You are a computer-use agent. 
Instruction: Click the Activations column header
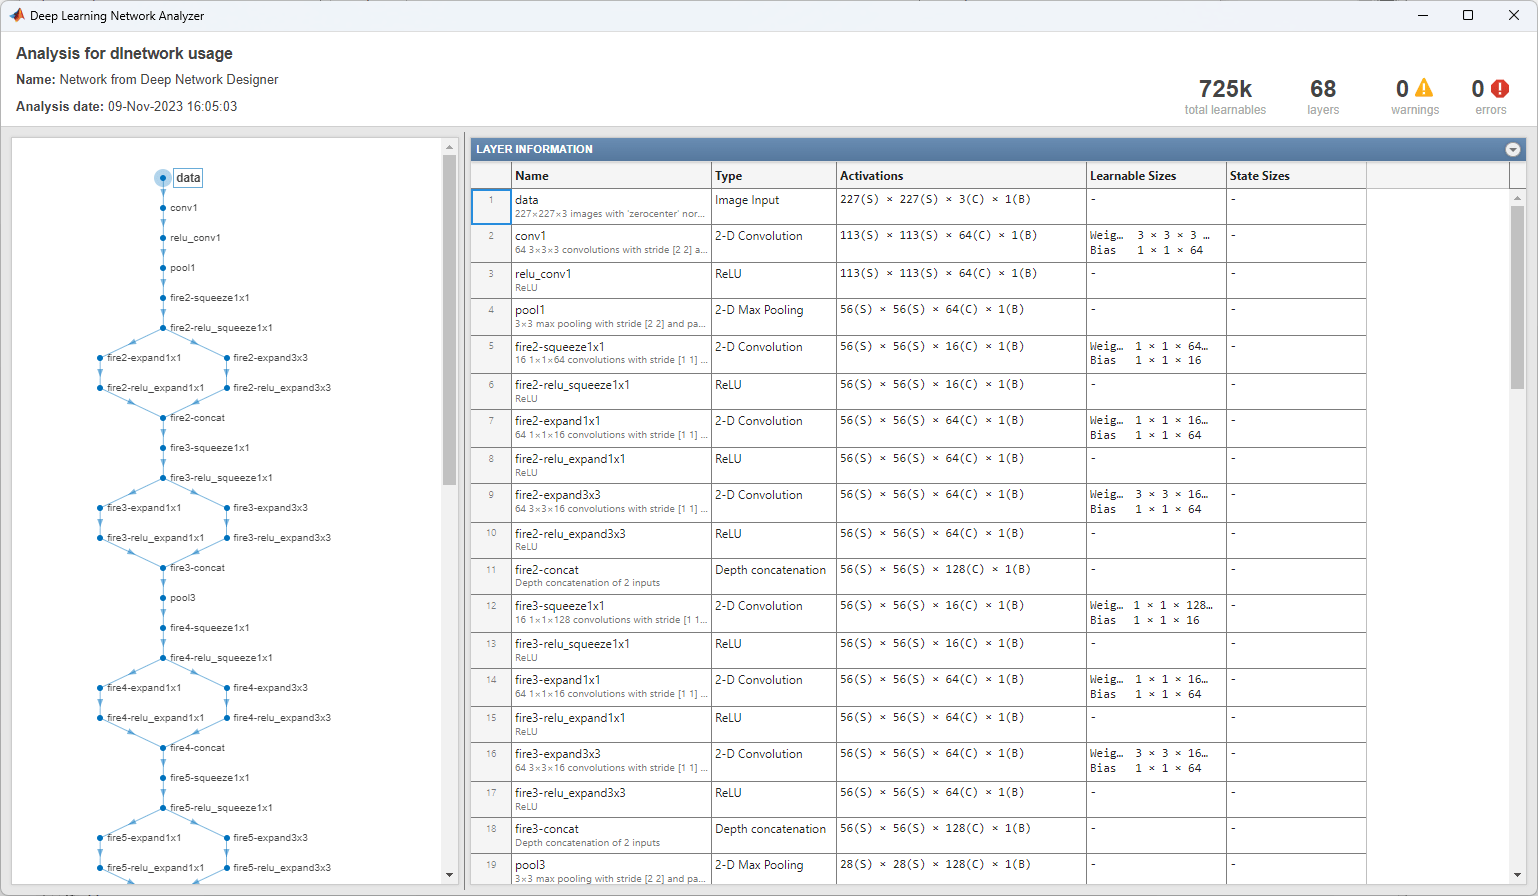871,176
